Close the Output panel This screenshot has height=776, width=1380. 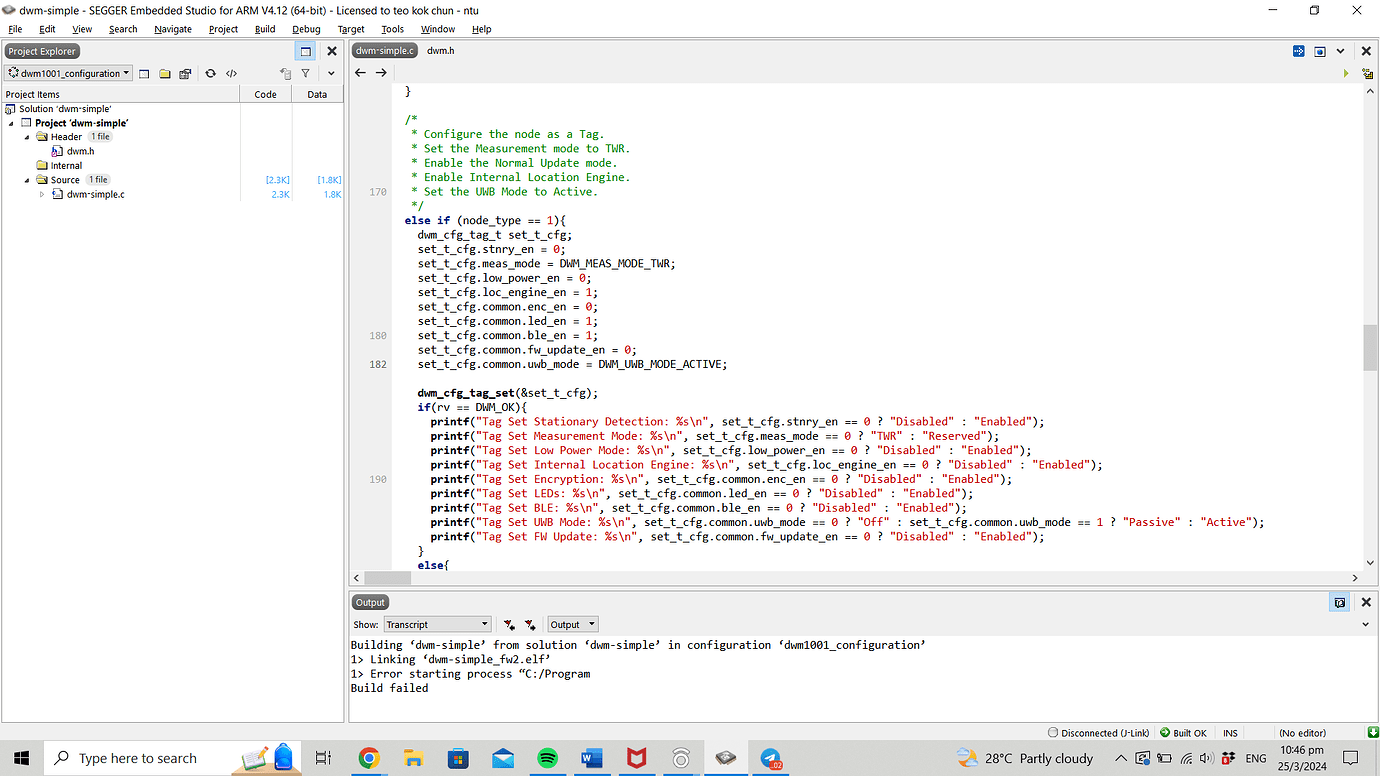point(1366,602)
